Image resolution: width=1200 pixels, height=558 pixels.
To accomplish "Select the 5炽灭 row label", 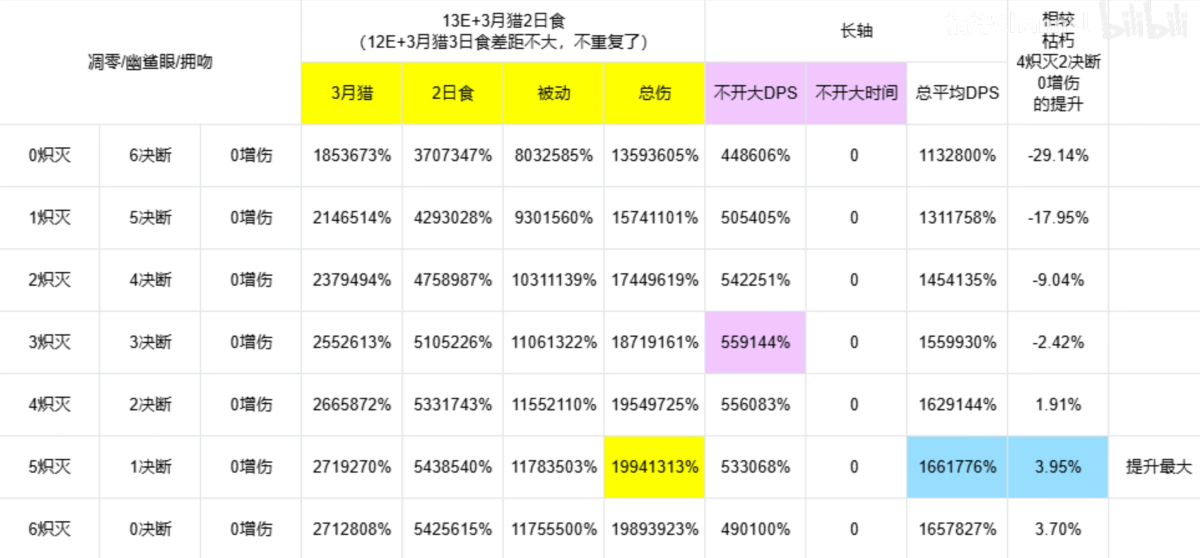I will [50, 466].
